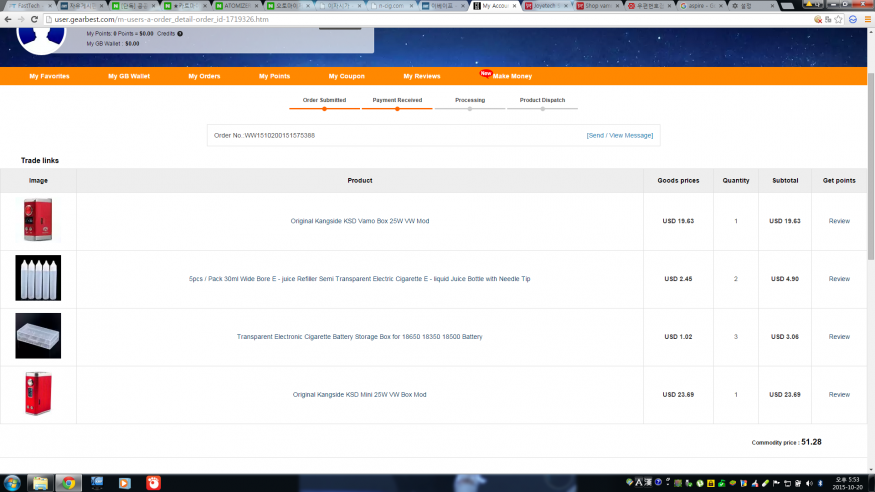Bookmark this page with the star icon
The width and height of the screenshot is (875, 492).
point(838,19)
